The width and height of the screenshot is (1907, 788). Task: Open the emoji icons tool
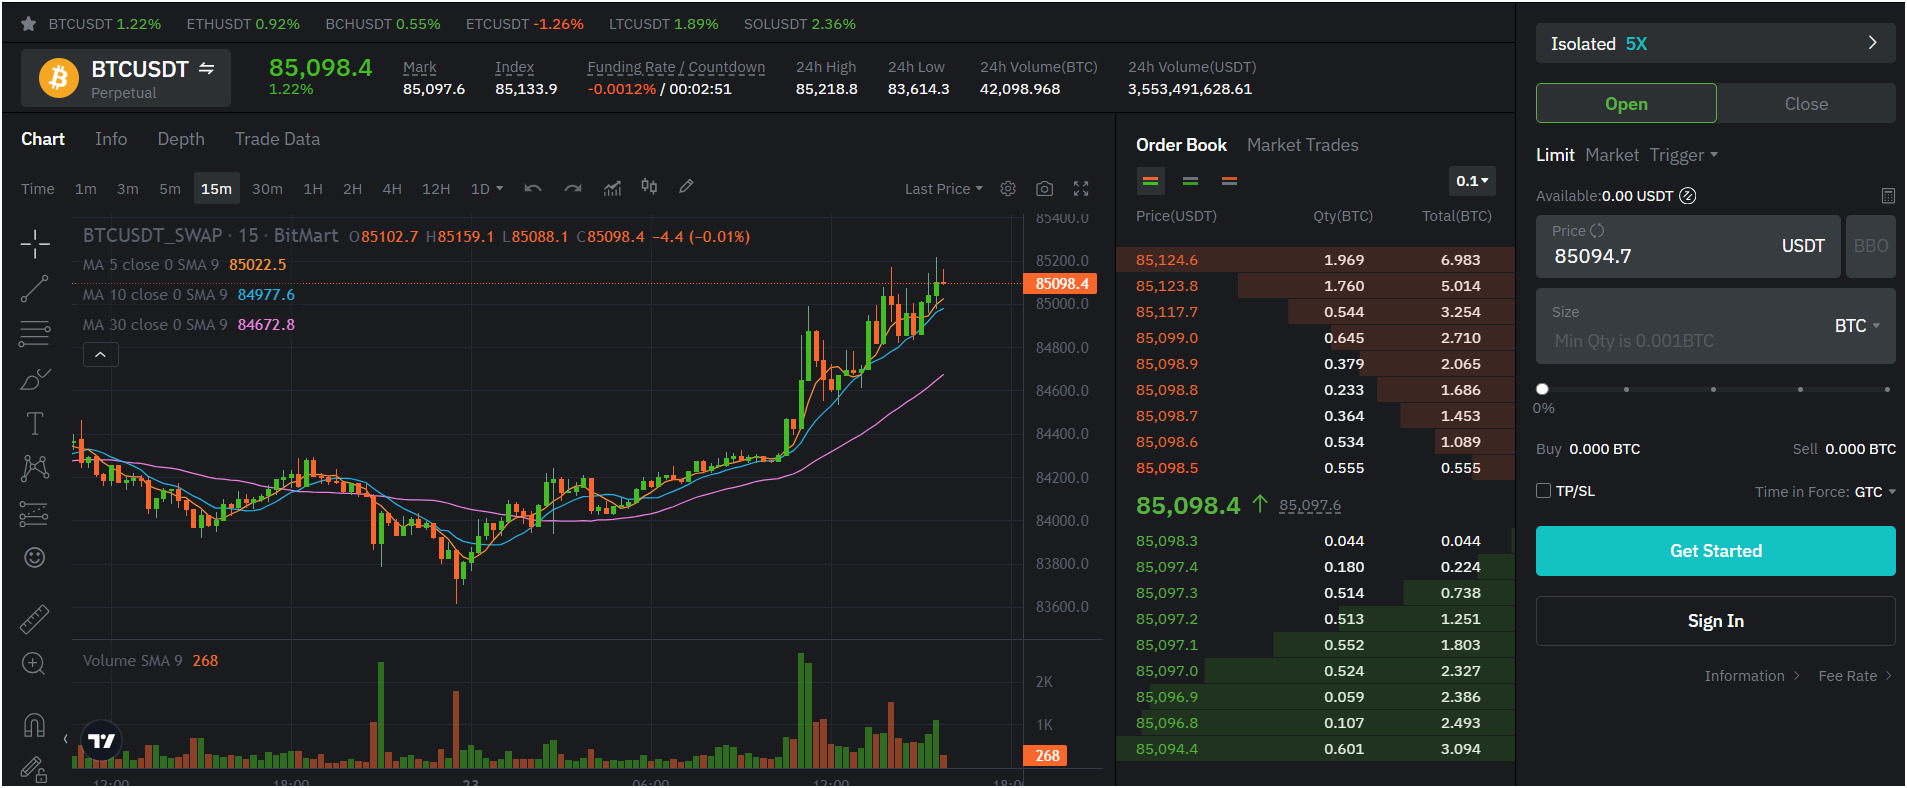[x=35, y=558]
